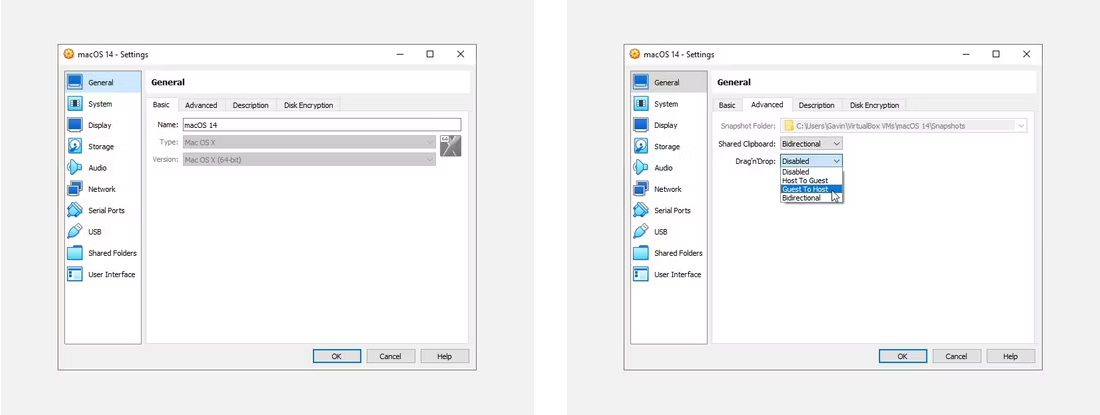Select System icon in right settings window
1100x415 pixels.
pyautogui.click(x=640, y=104)
